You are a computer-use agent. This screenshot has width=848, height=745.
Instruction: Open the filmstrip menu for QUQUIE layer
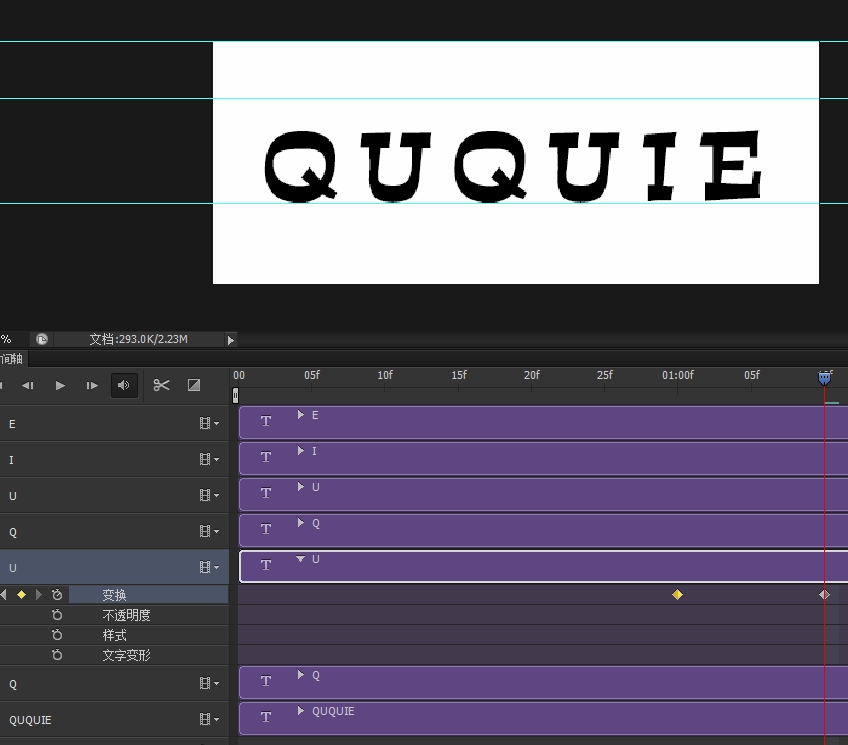point(208,720)
